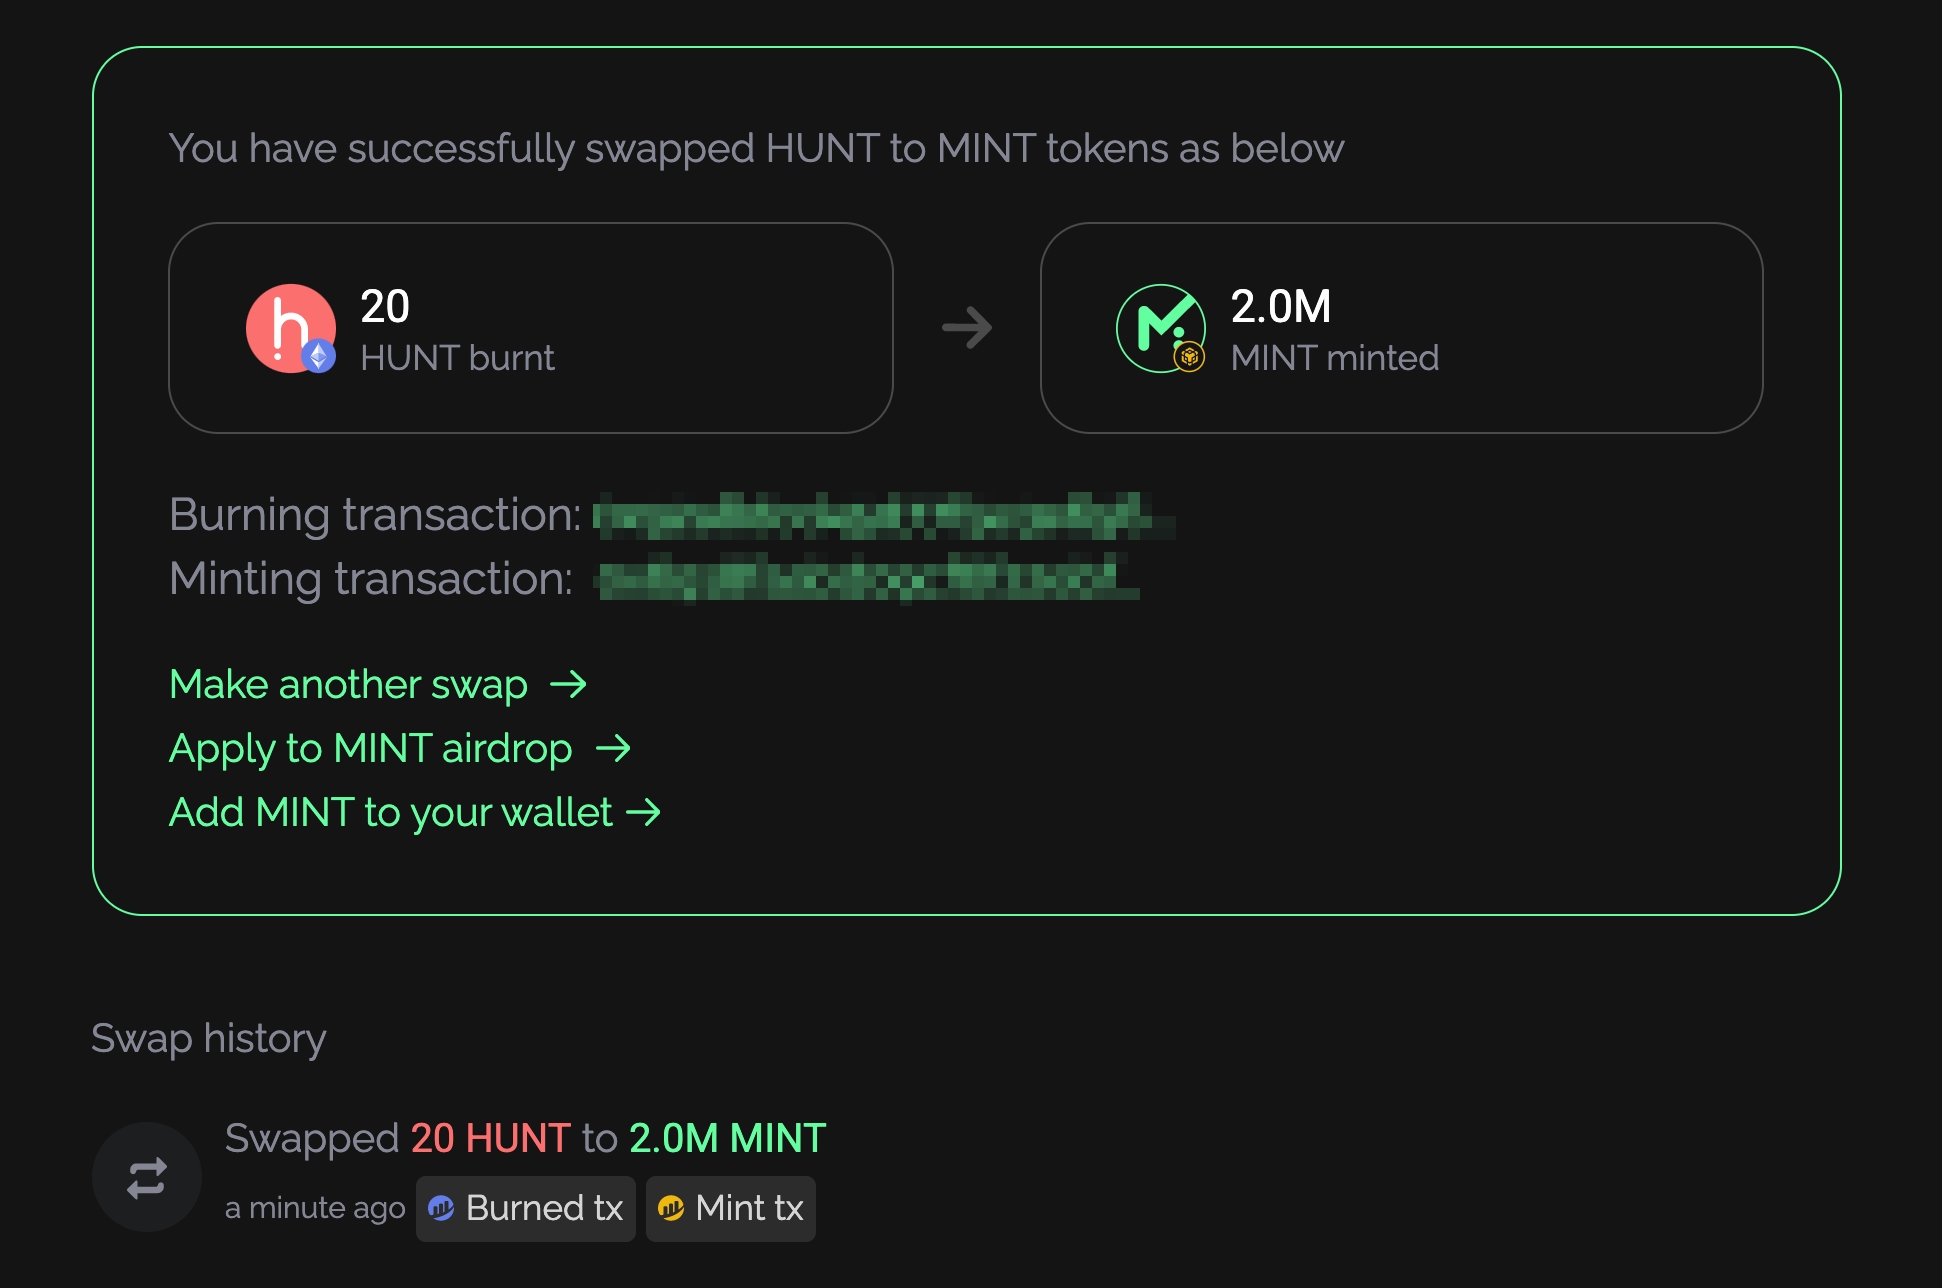The image size is (1942, 1288).
Task: Click the 'a minute ago' timestamp
Action: 315,1209
